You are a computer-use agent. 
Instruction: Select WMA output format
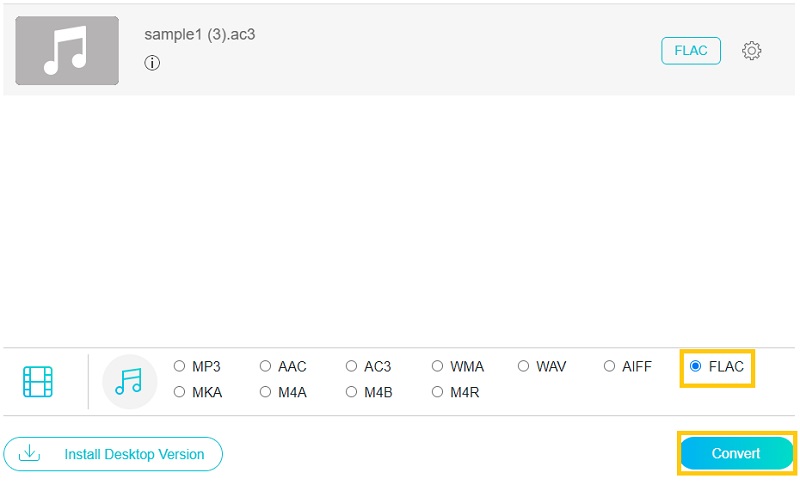point(438,367)
